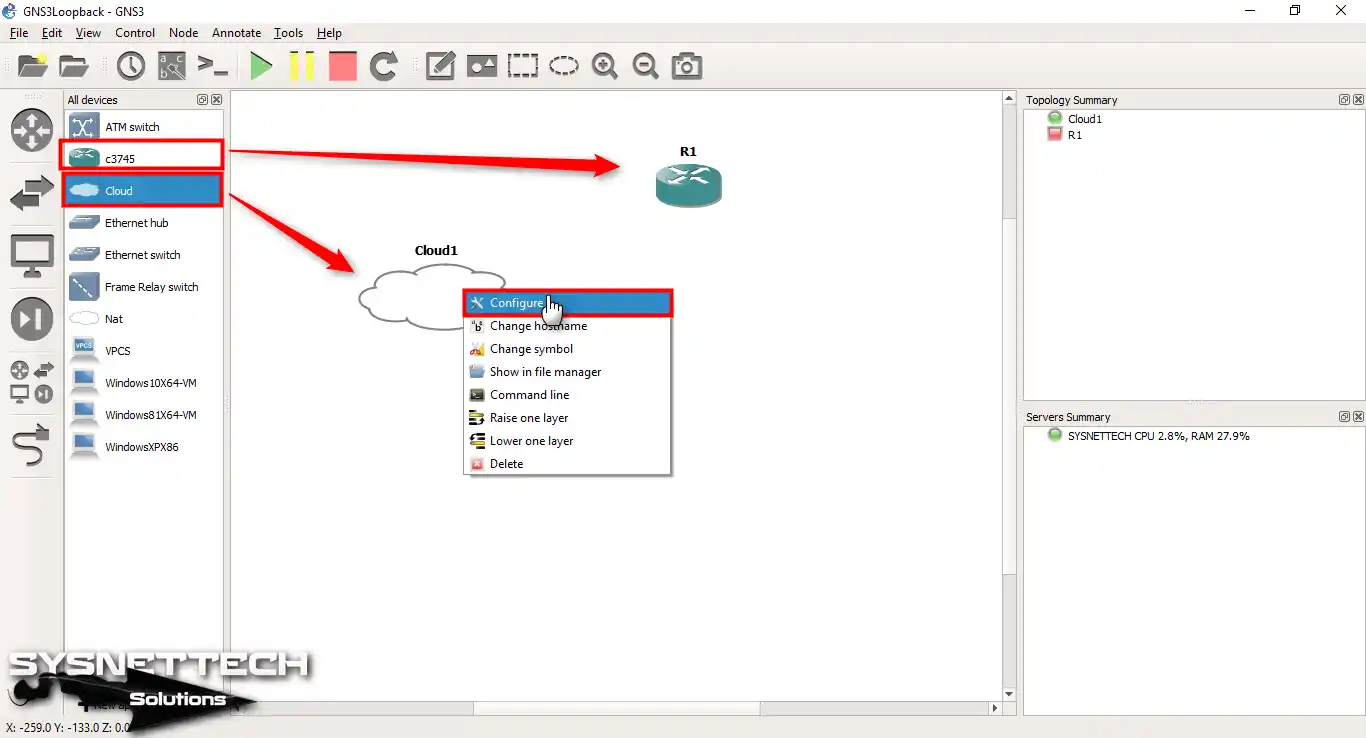Select c3745 router in device list

pyautogui.click(x=143, y=158)
